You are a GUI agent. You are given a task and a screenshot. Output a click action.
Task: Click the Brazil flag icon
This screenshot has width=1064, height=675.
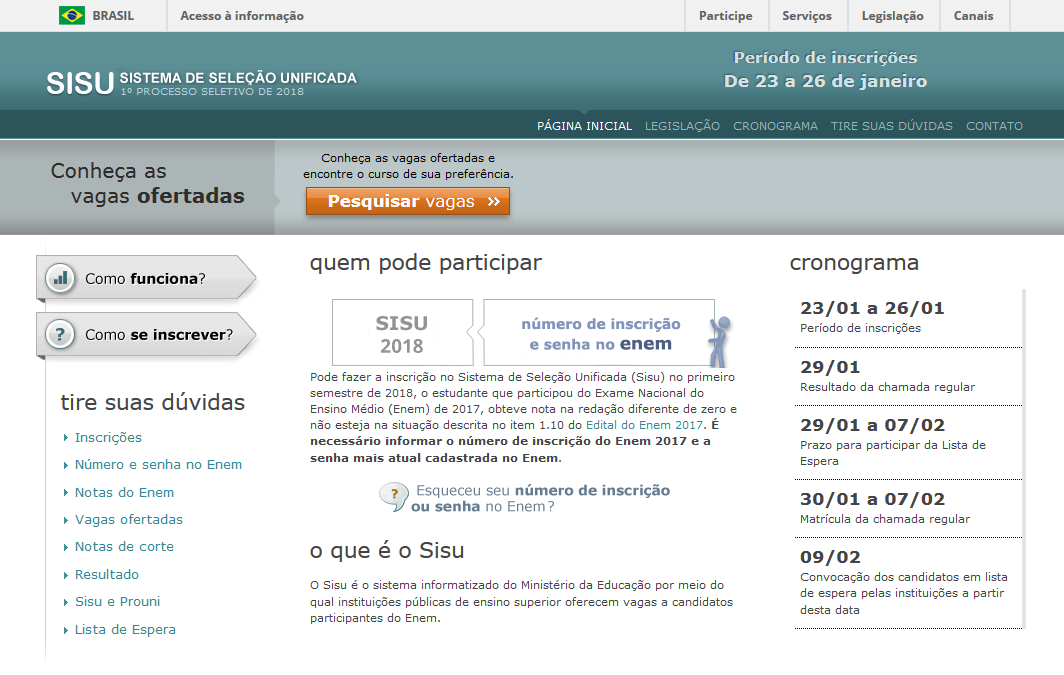[72, 15]
